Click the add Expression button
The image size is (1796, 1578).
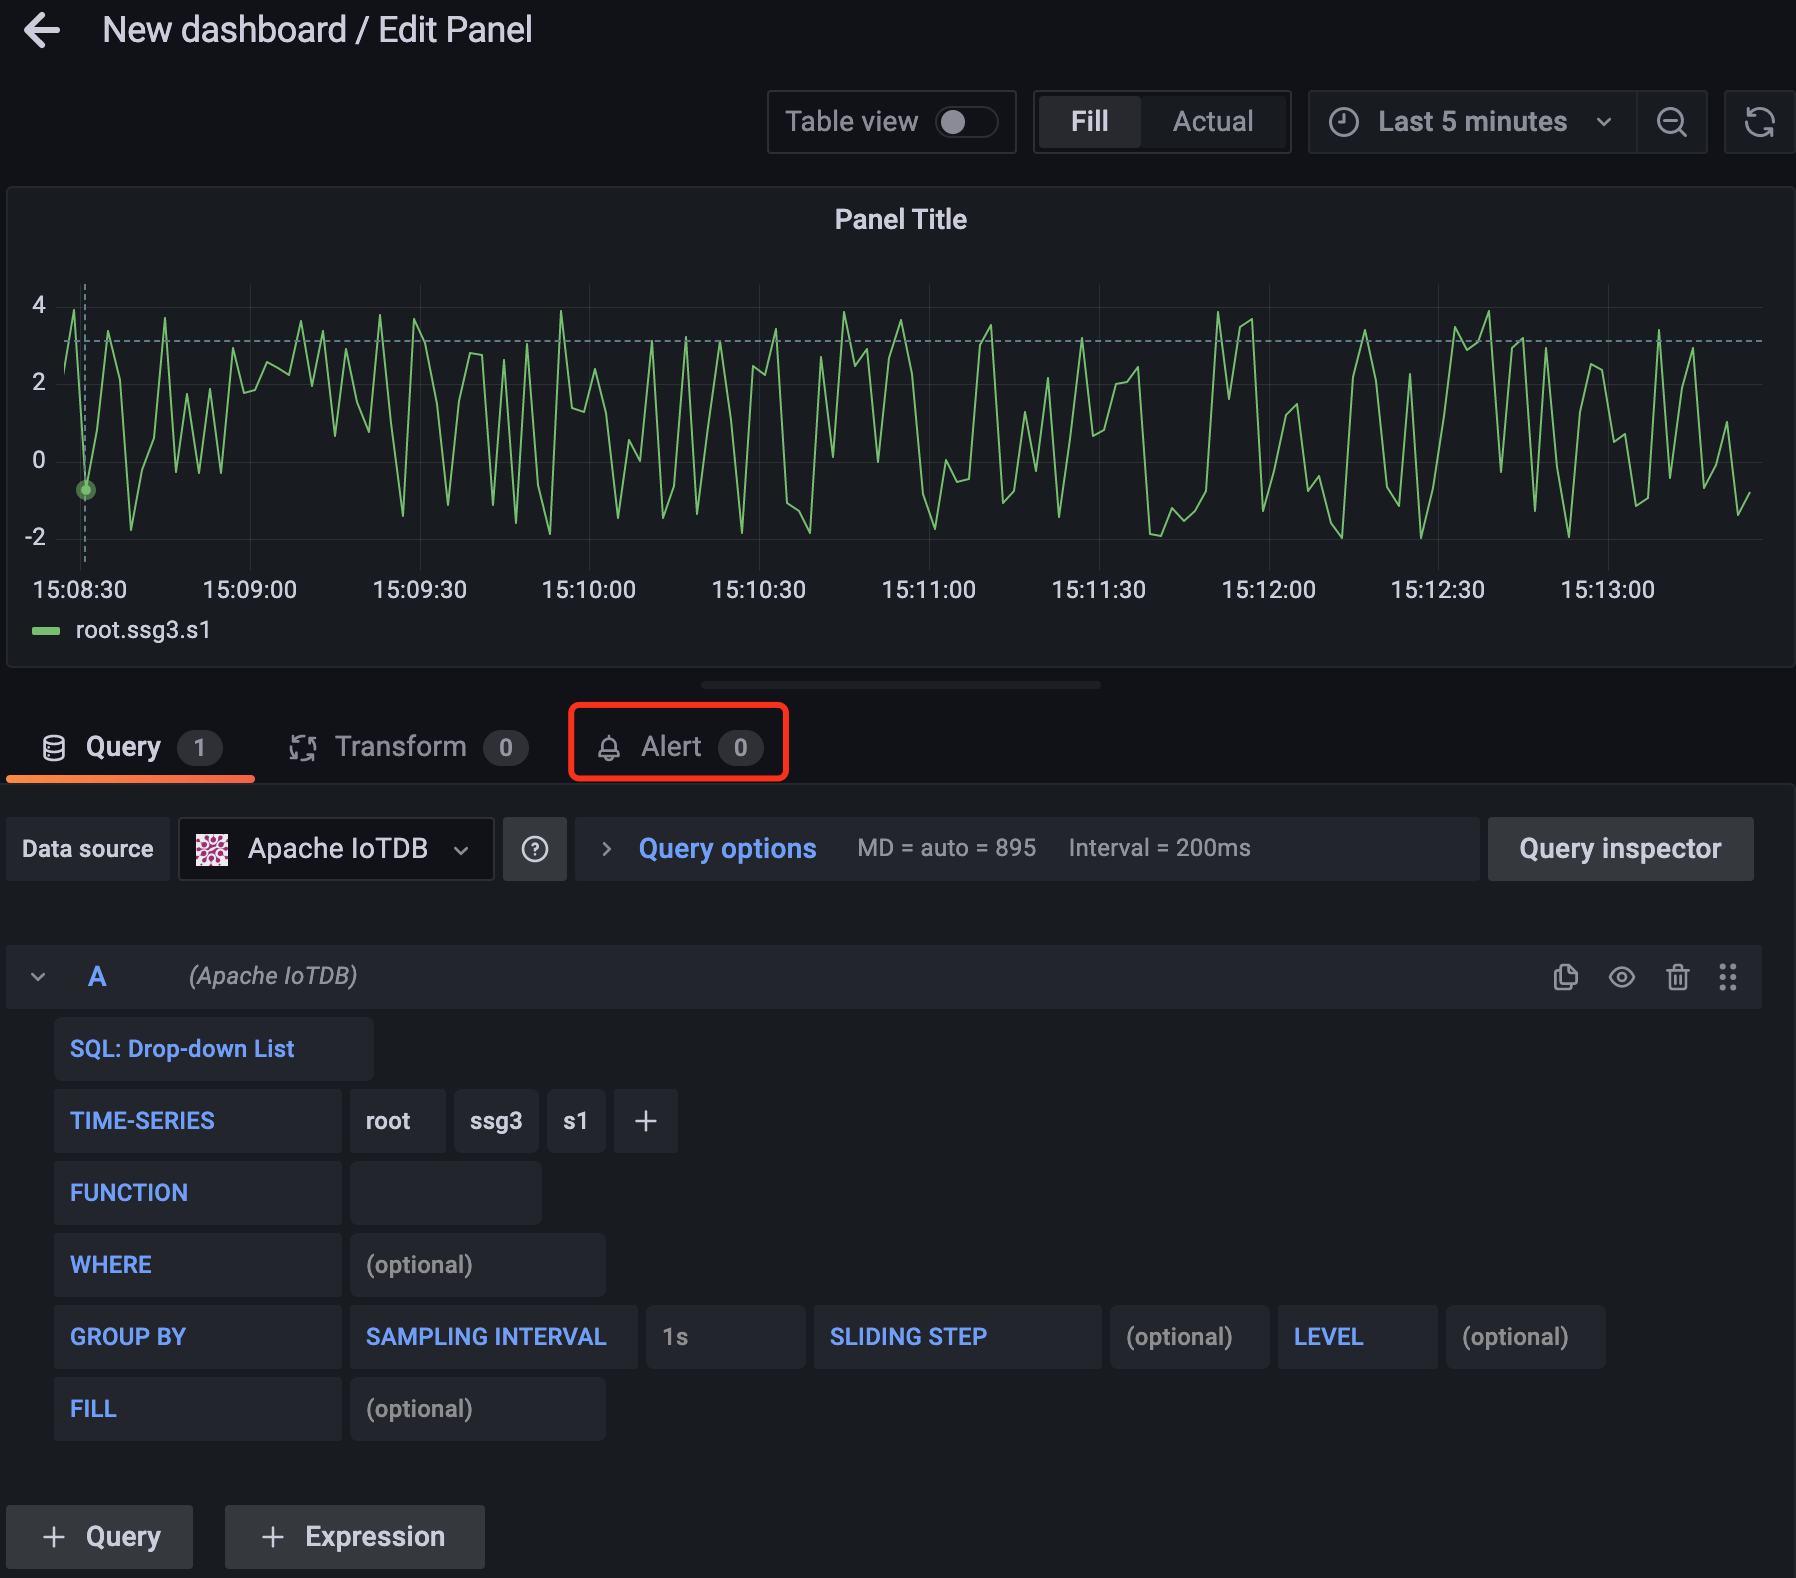coord(355,1537)
